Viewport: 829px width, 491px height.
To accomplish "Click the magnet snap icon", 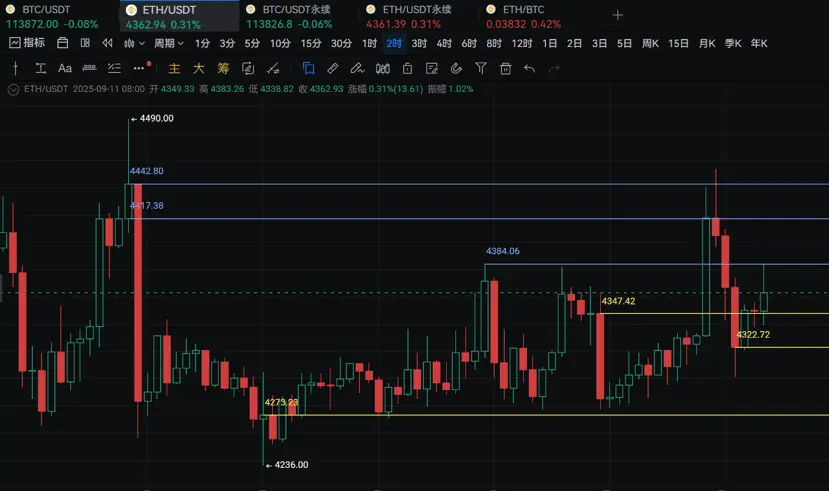I will 456,68.
